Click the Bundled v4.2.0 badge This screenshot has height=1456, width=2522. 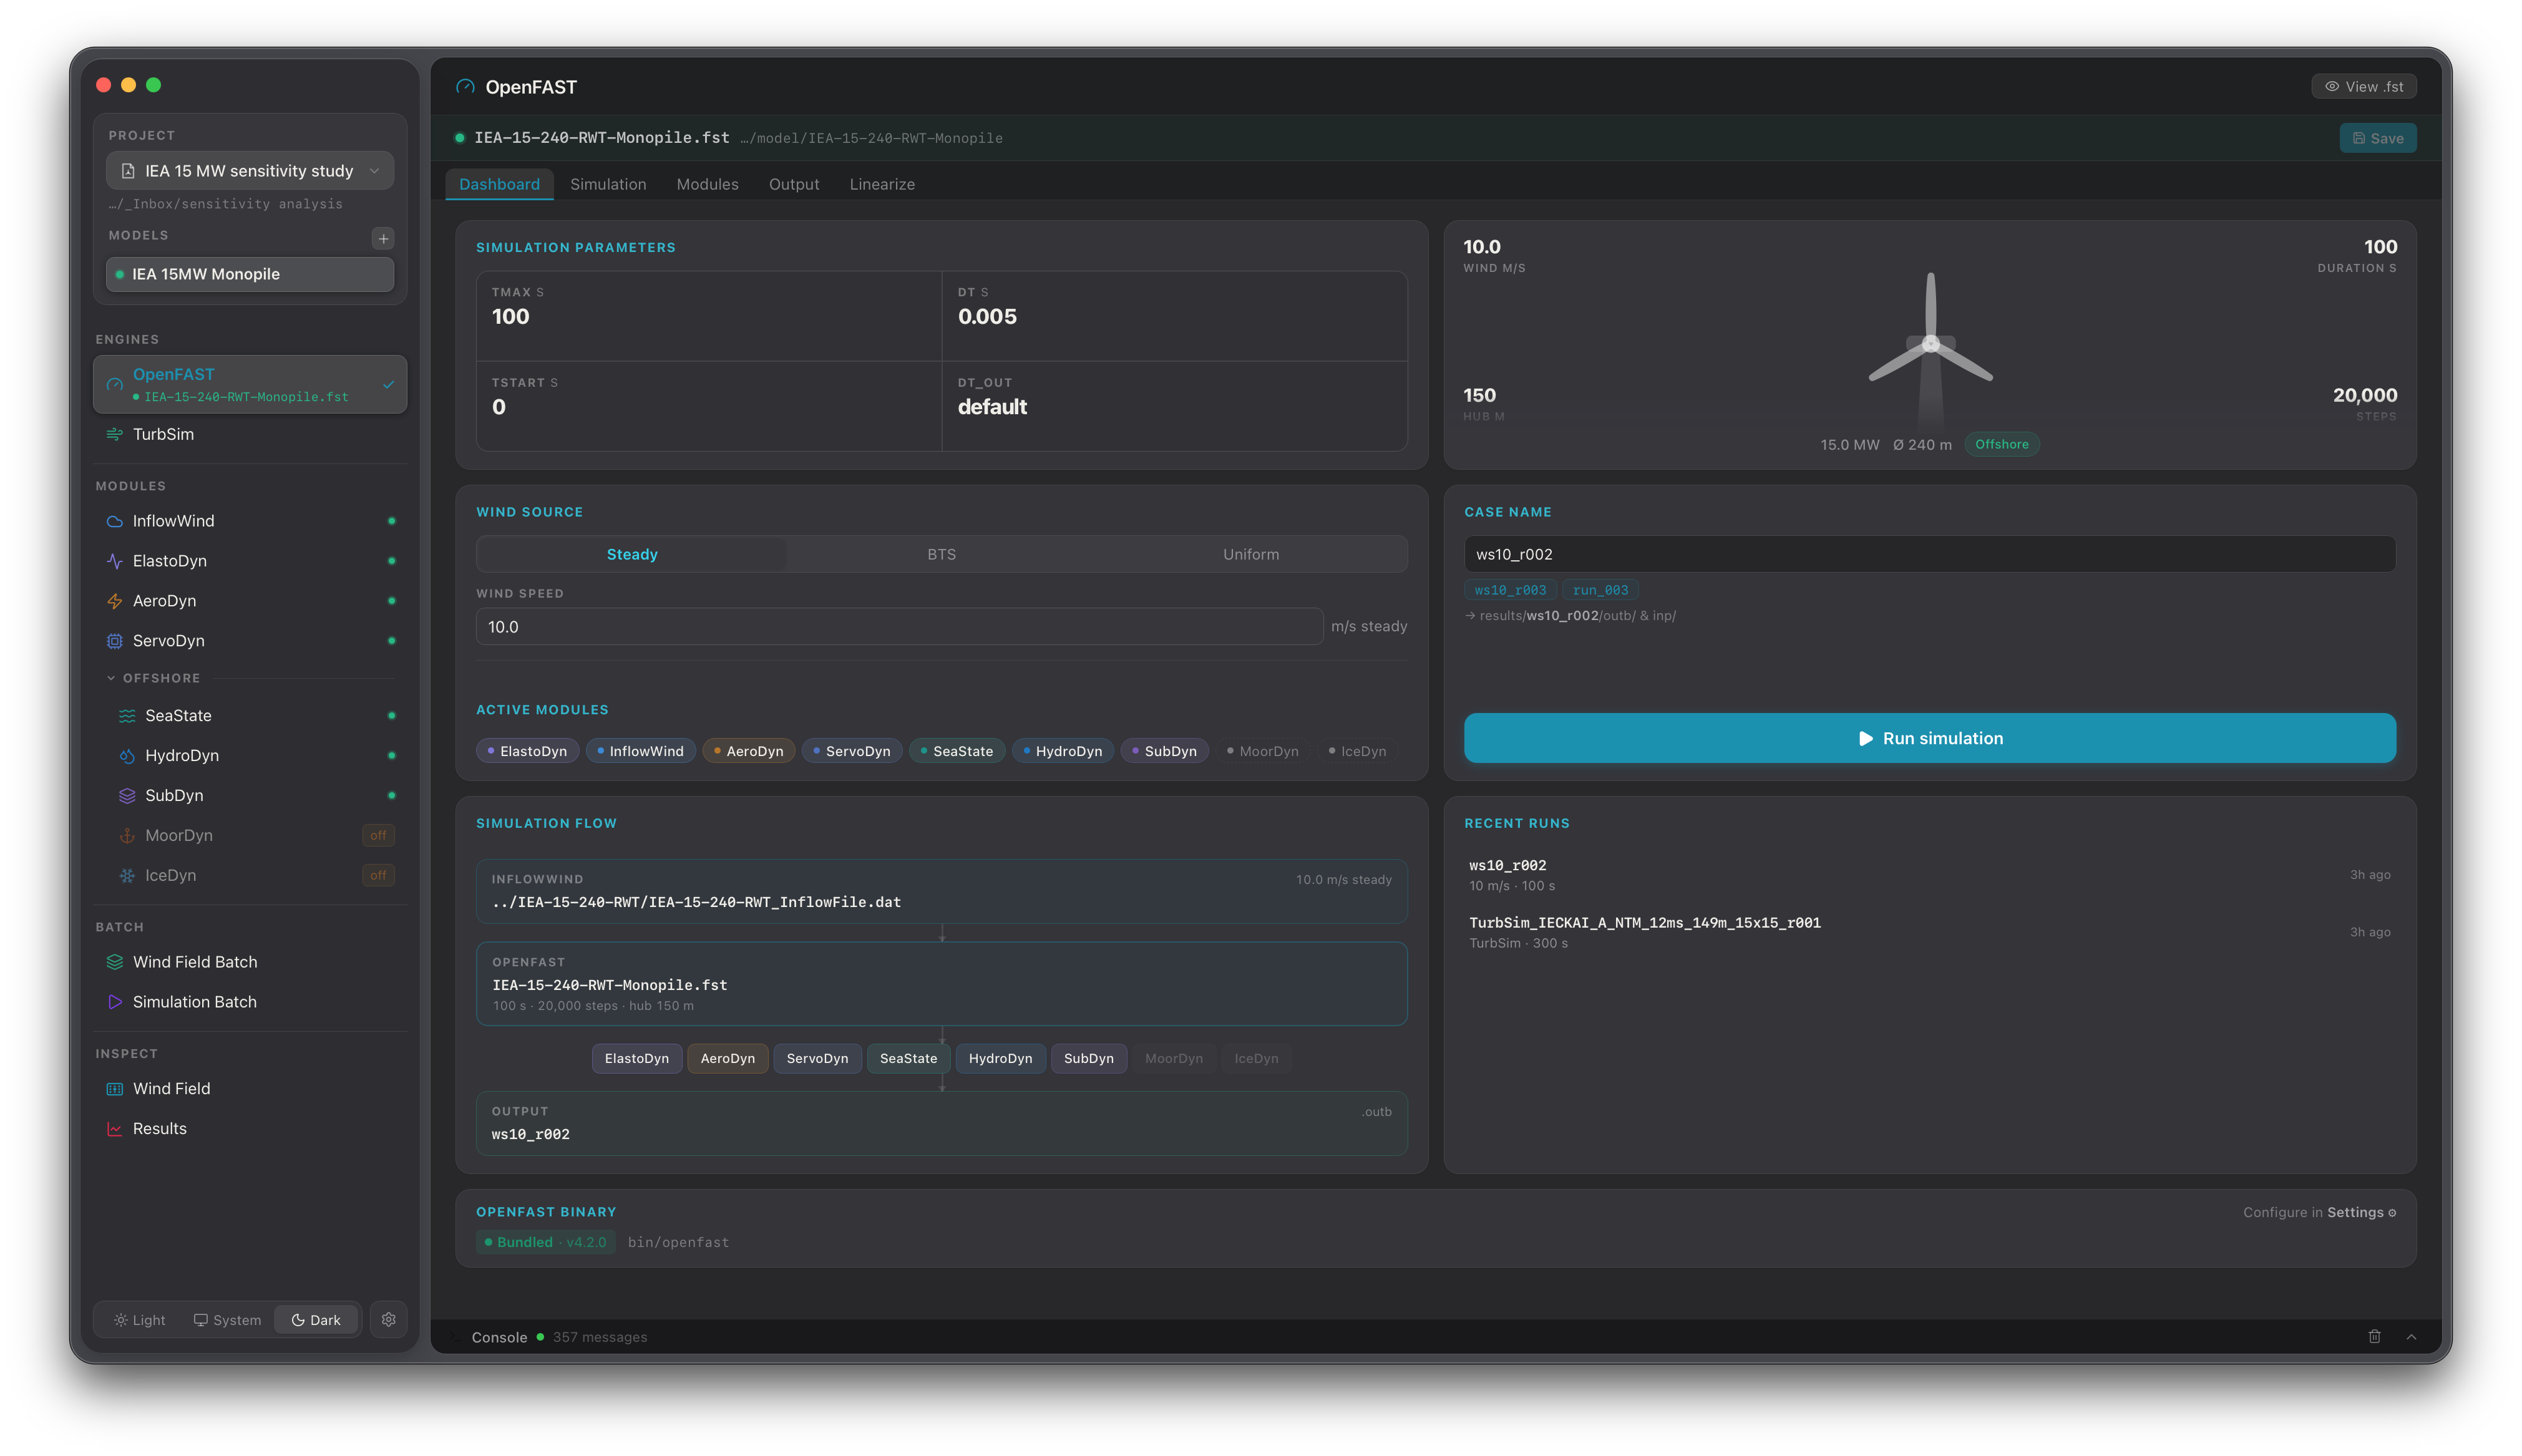point(545,1242)
